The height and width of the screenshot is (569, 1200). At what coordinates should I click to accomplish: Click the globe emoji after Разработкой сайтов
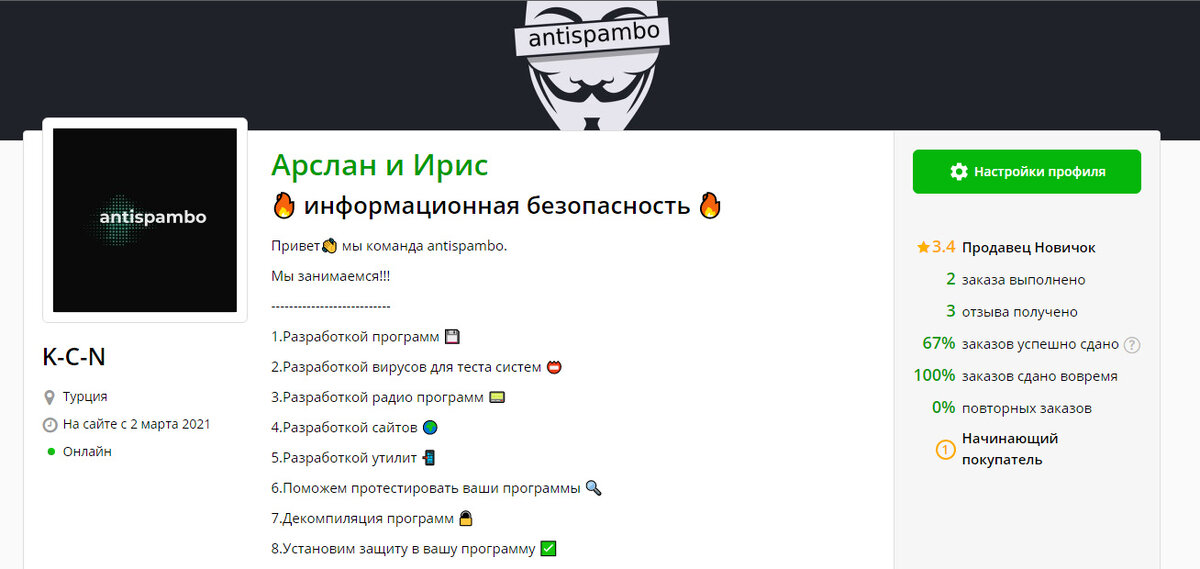click(430, 427)
